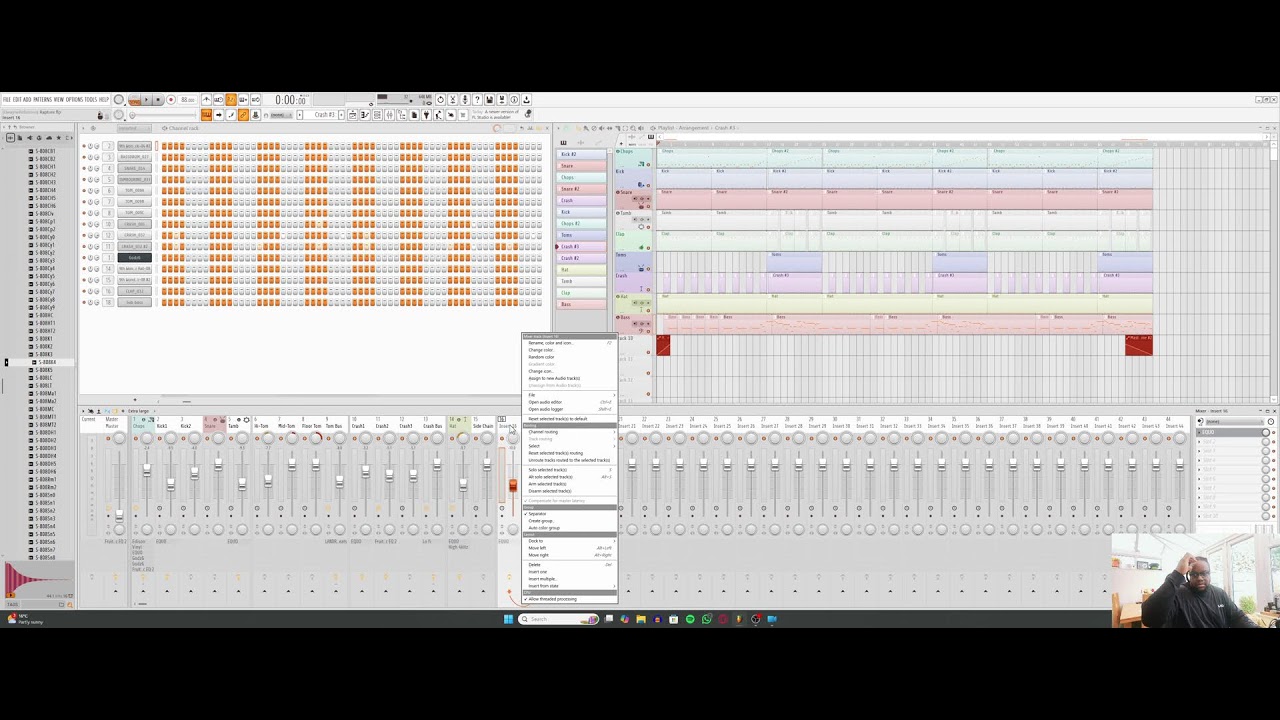This screenshot has height=720, width=1280.
Task: Select 'Kick #2' pattern in the picker
Action: tap(581, 154)
